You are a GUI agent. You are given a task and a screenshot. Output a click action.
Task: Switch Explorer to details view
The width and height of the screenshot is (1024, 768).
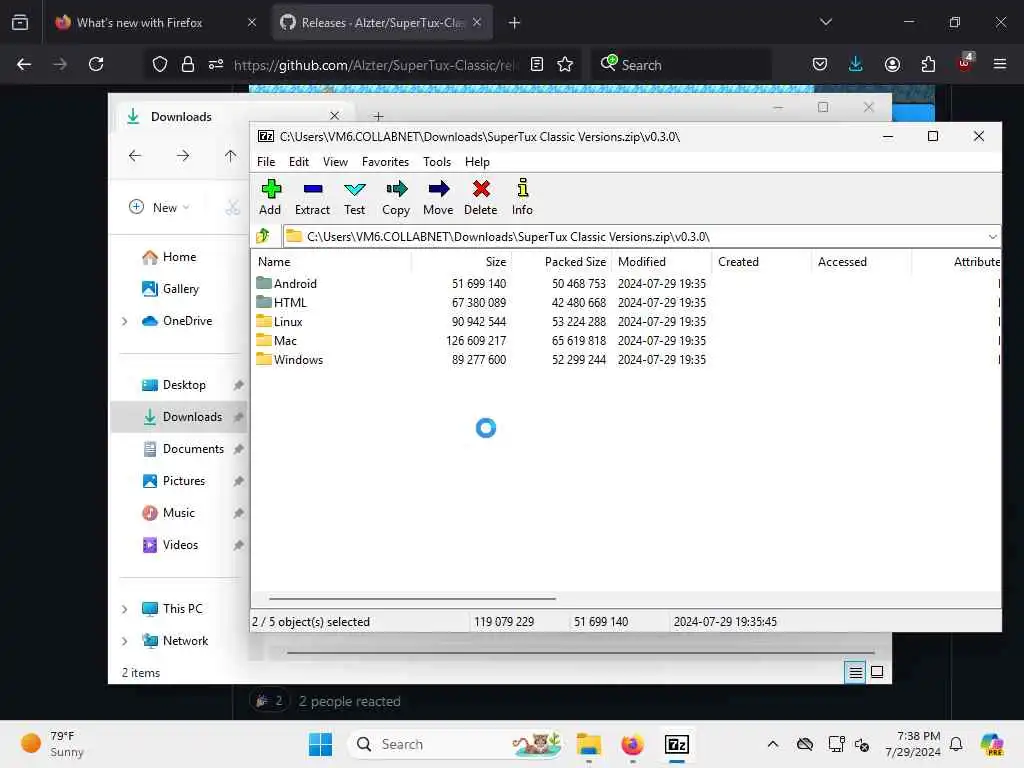(x=855, y=672)
